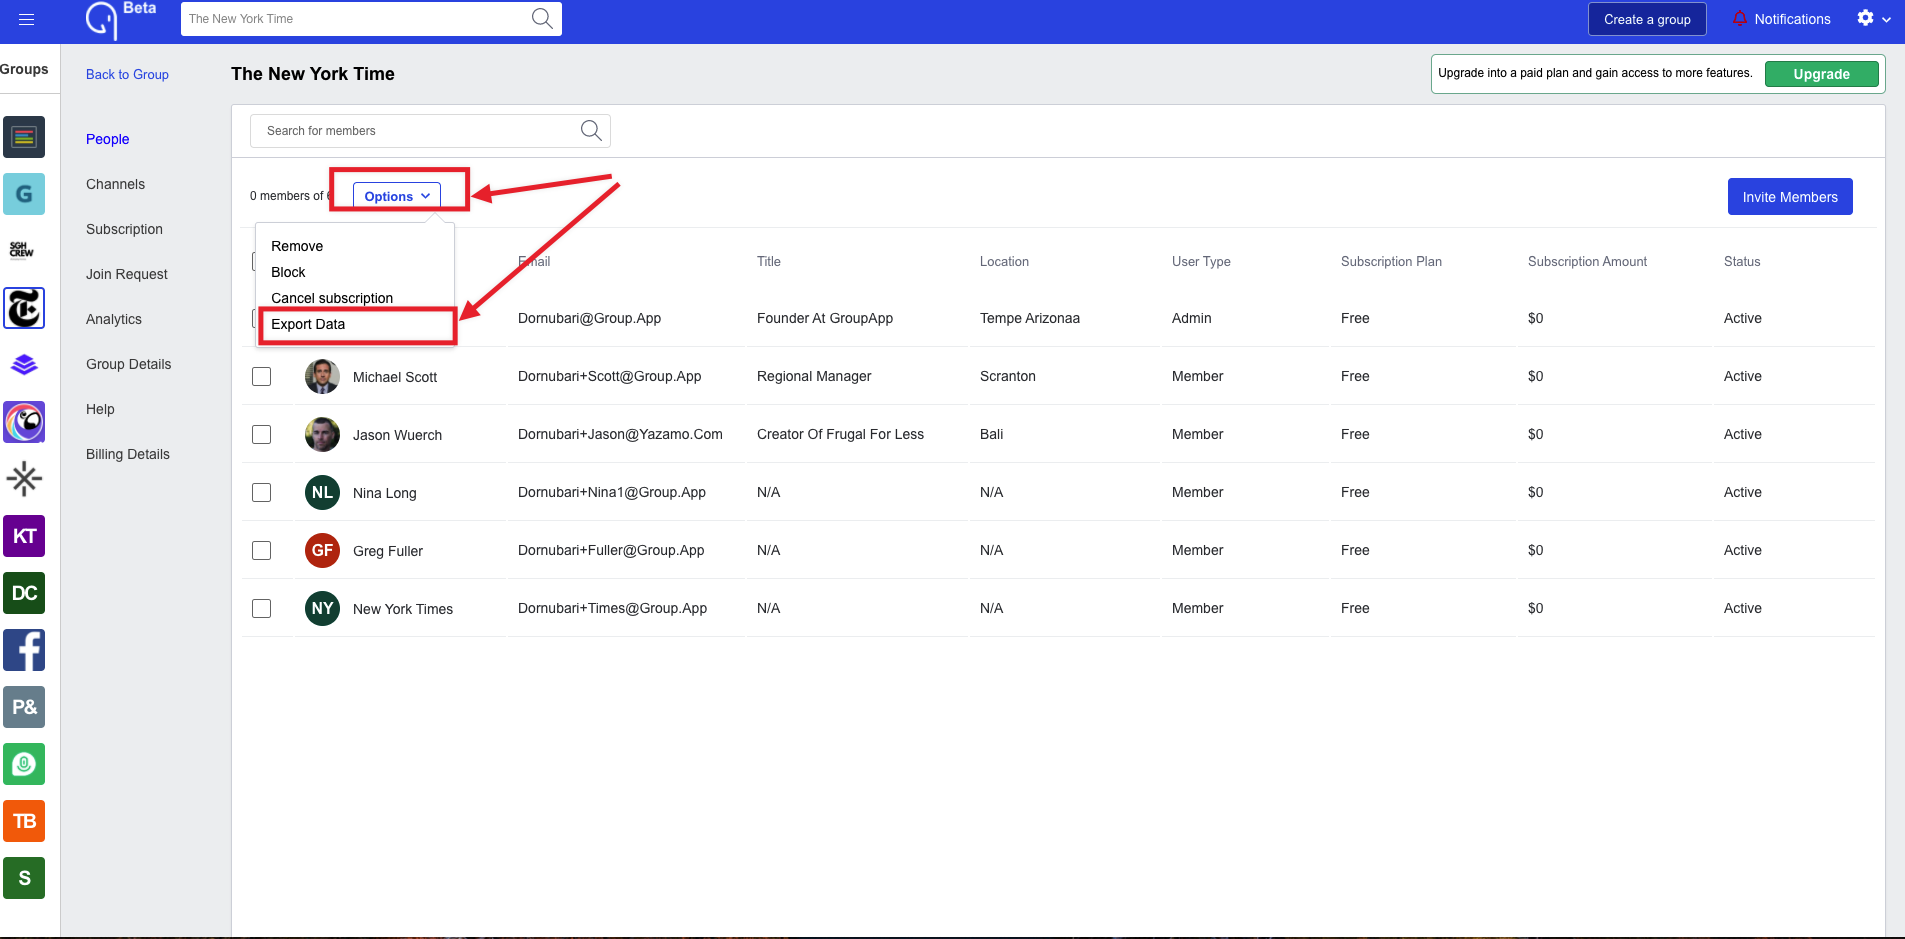Select the black asterisk group icon
1905x939 pixels.
24,479
